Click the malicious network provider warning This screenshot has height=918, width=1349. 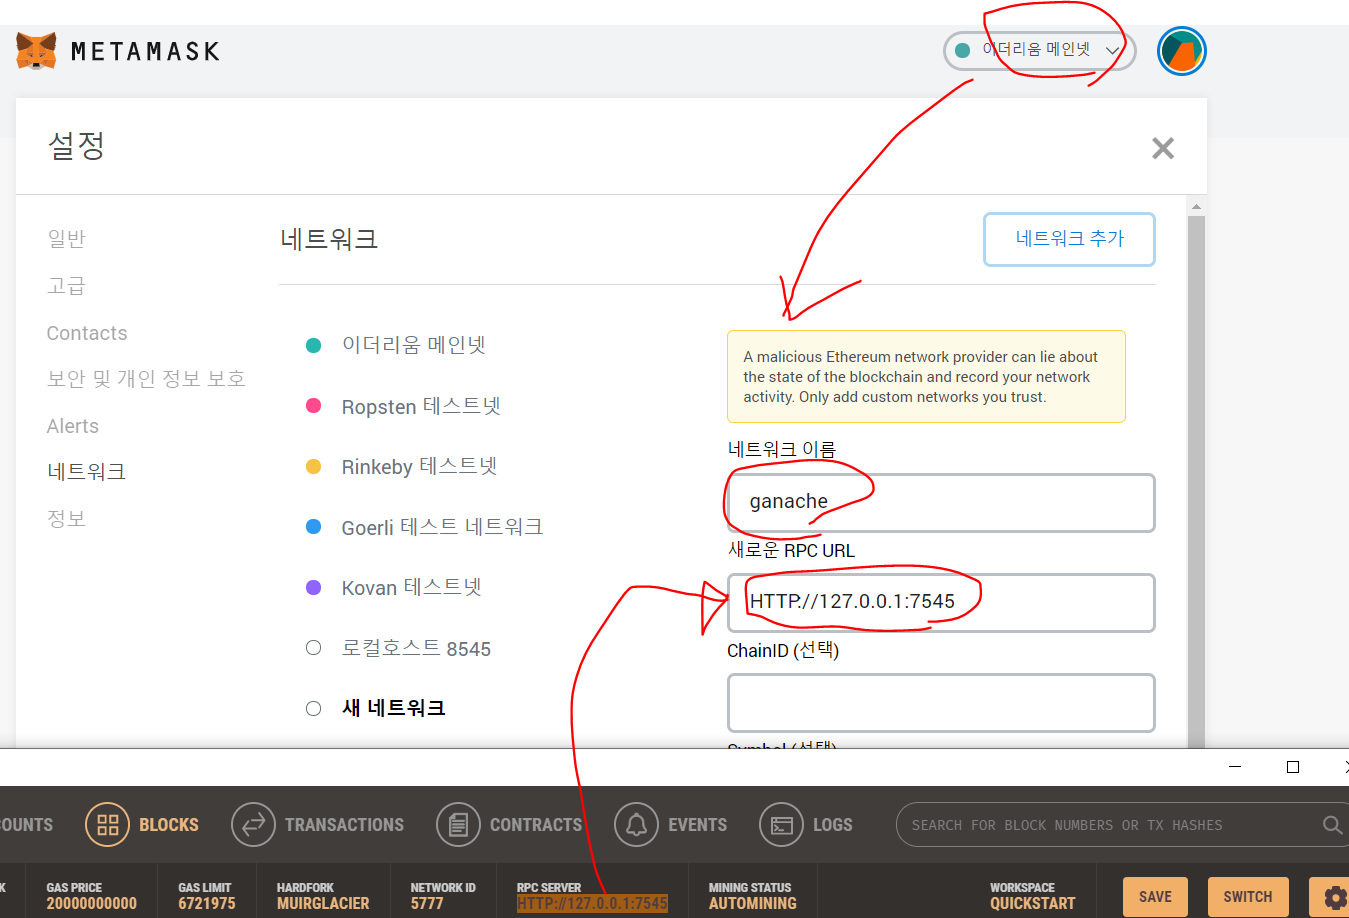[926, 377]
